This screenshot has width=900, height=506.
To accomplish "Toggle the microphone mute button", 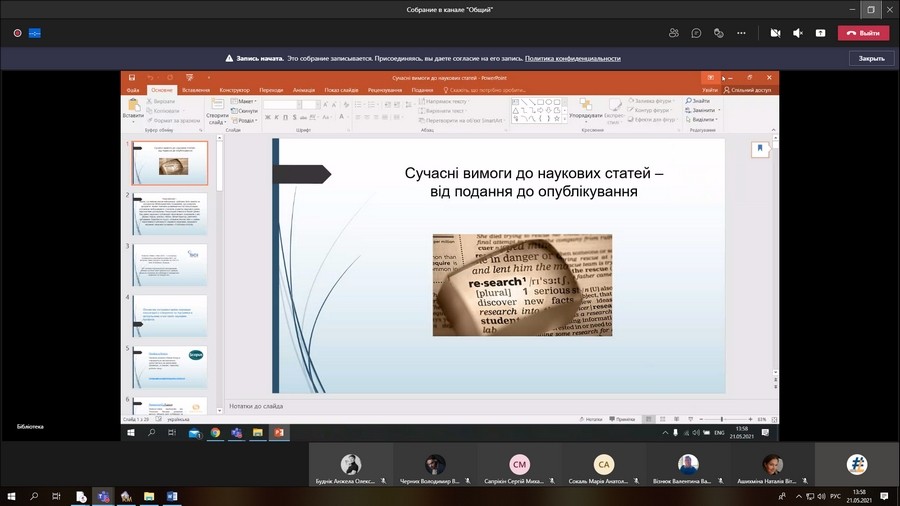I will [797, 33].
